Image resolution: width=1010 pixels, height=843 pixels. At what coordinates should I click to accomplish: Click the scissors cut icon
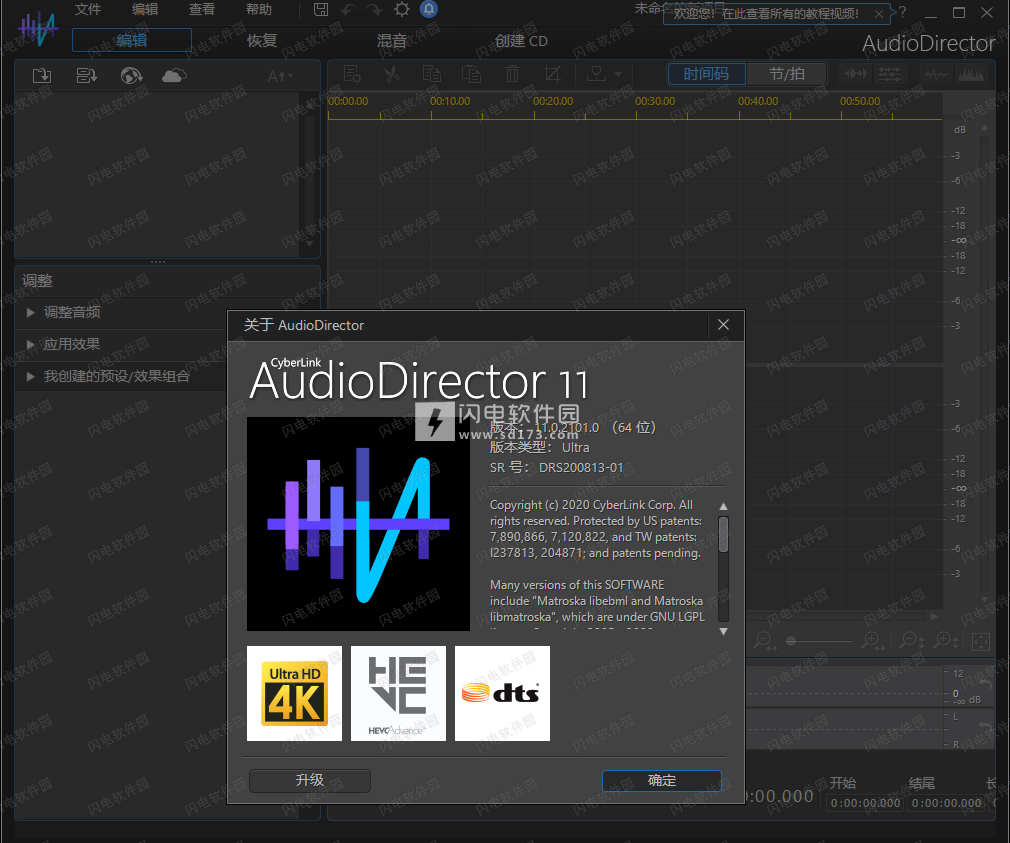pos(391,74)
